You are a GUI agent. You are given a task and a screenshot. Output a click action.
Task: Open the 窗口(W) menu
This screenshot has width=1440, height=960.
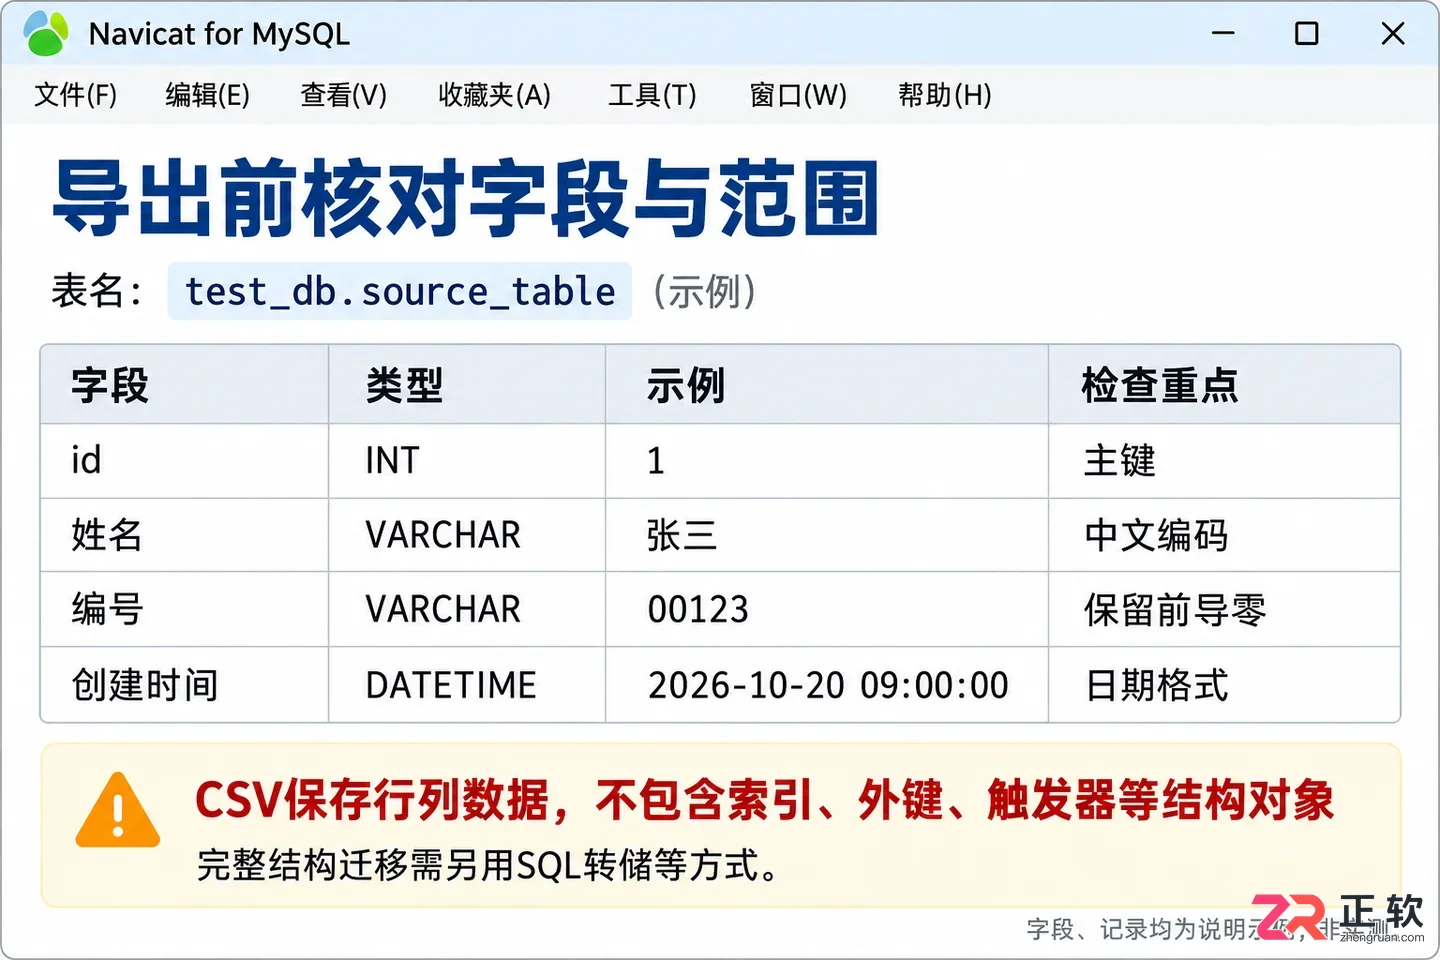798,95
